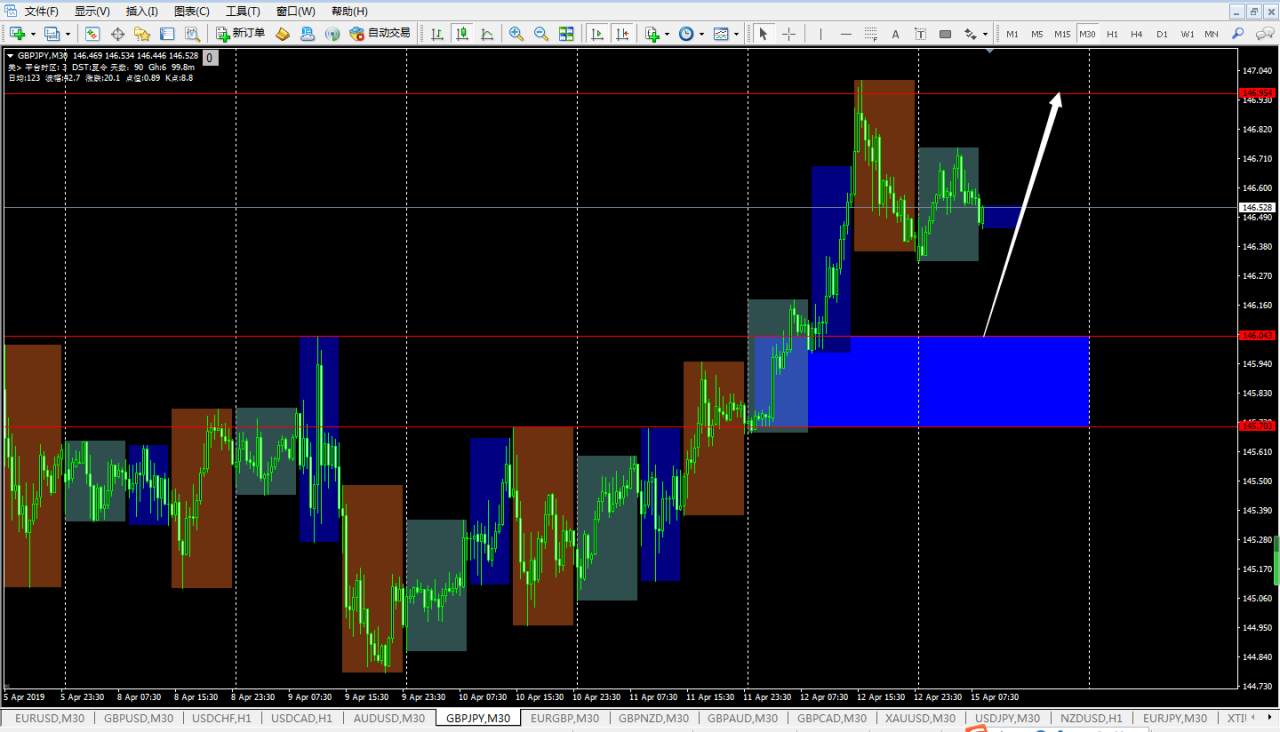
Task: Toggle candlestick chart mode
Action: [x=462, y=34]
